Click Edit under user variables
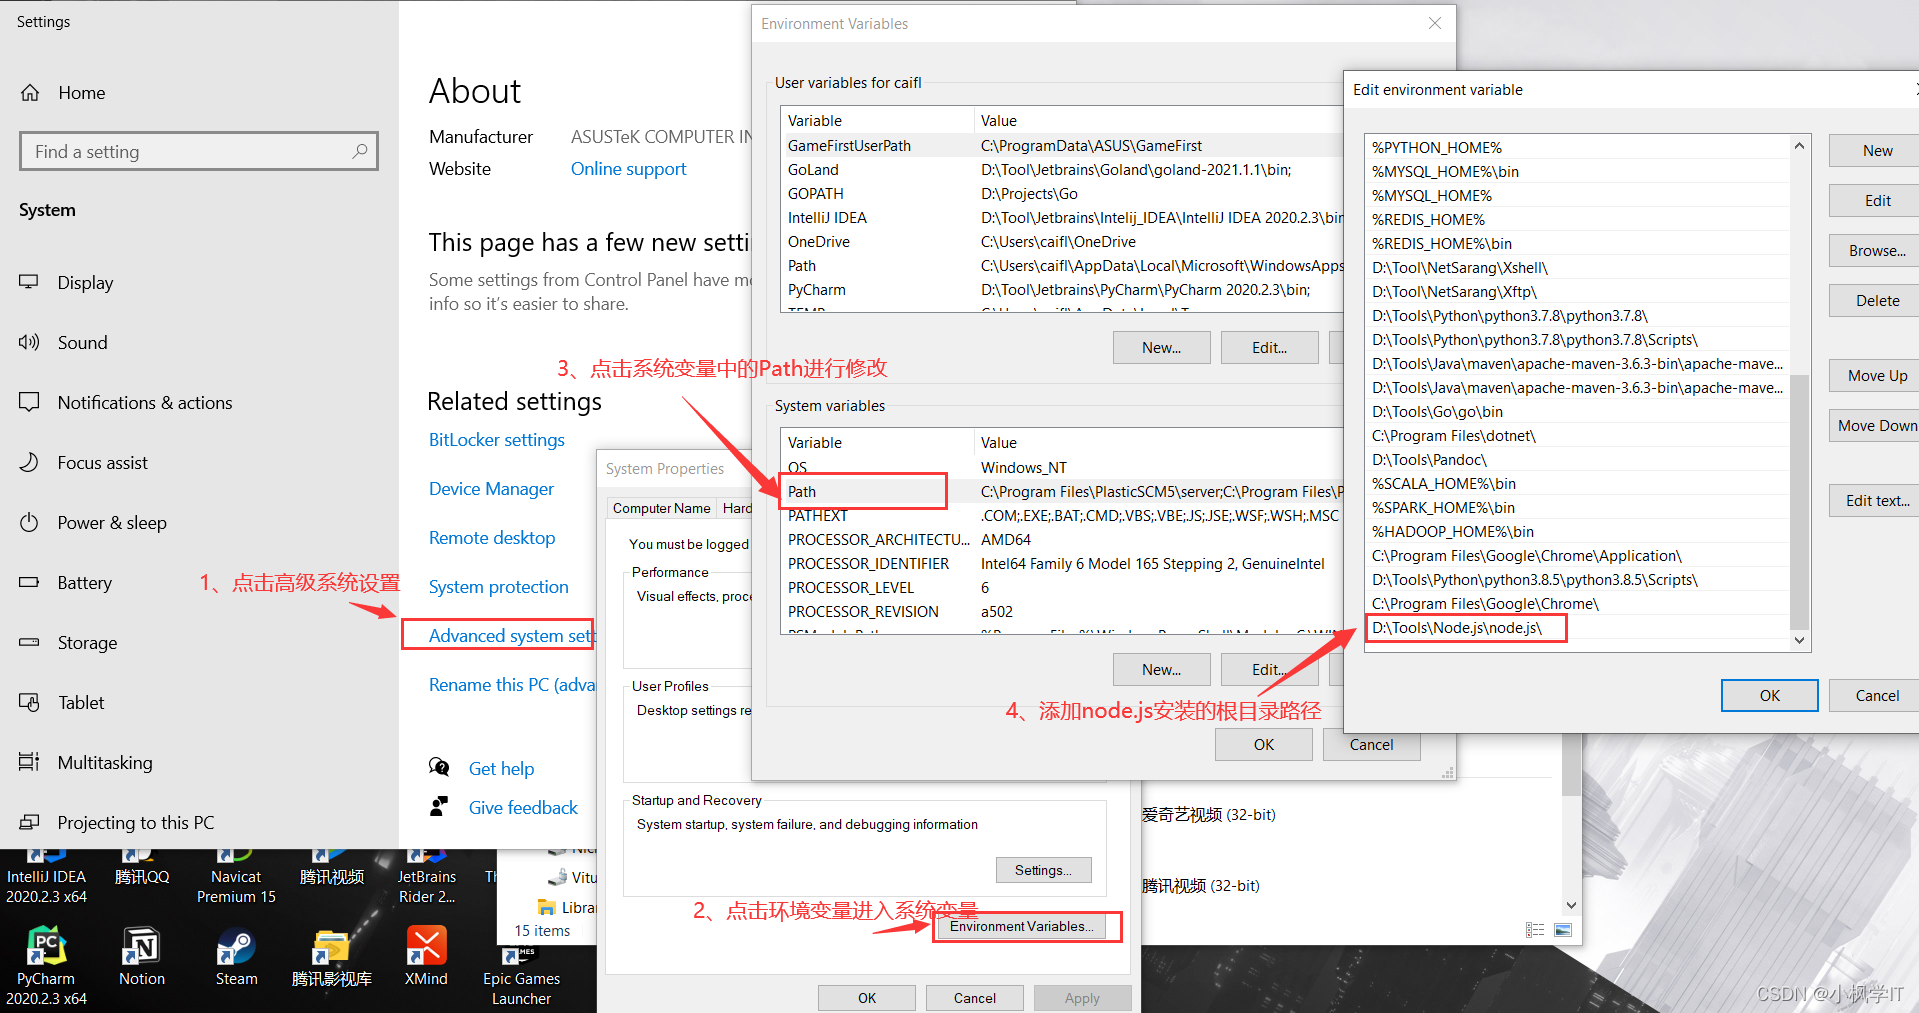 tap(1269, 348)
